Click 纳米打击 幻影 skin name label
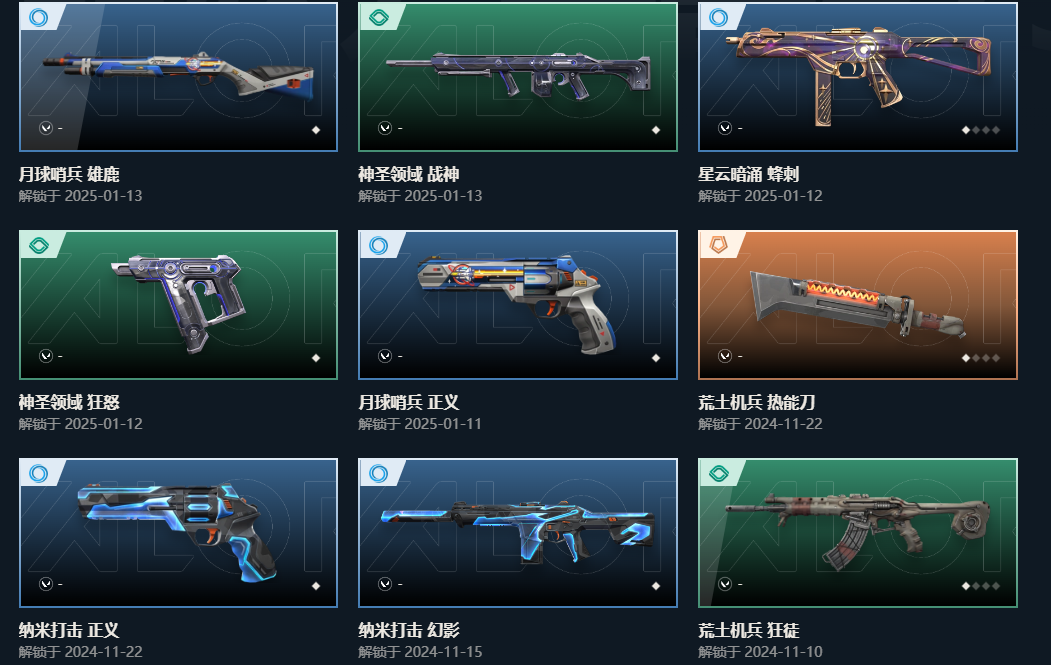The height and width of the screenshot is (665, 1051). (409, 630)
